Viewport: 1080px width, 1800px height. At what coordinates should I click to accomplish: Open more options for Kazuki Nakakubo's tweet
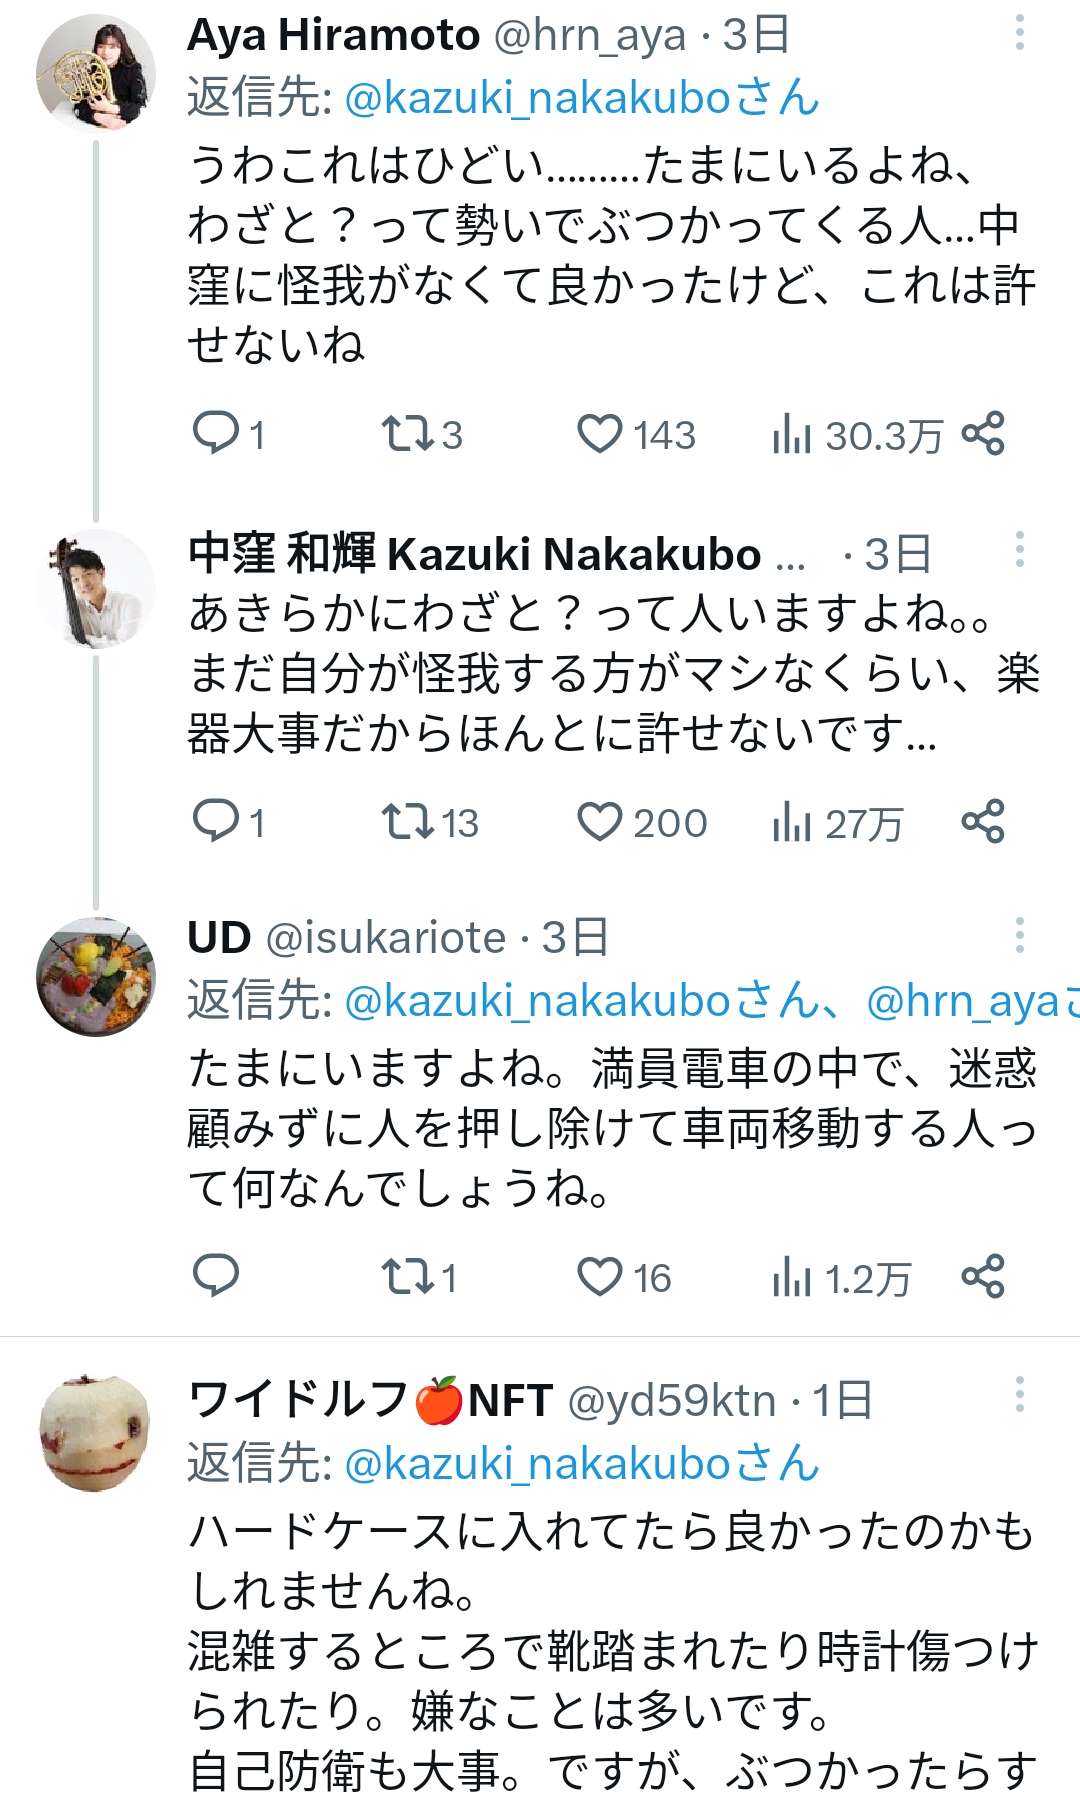(1019, 549)
